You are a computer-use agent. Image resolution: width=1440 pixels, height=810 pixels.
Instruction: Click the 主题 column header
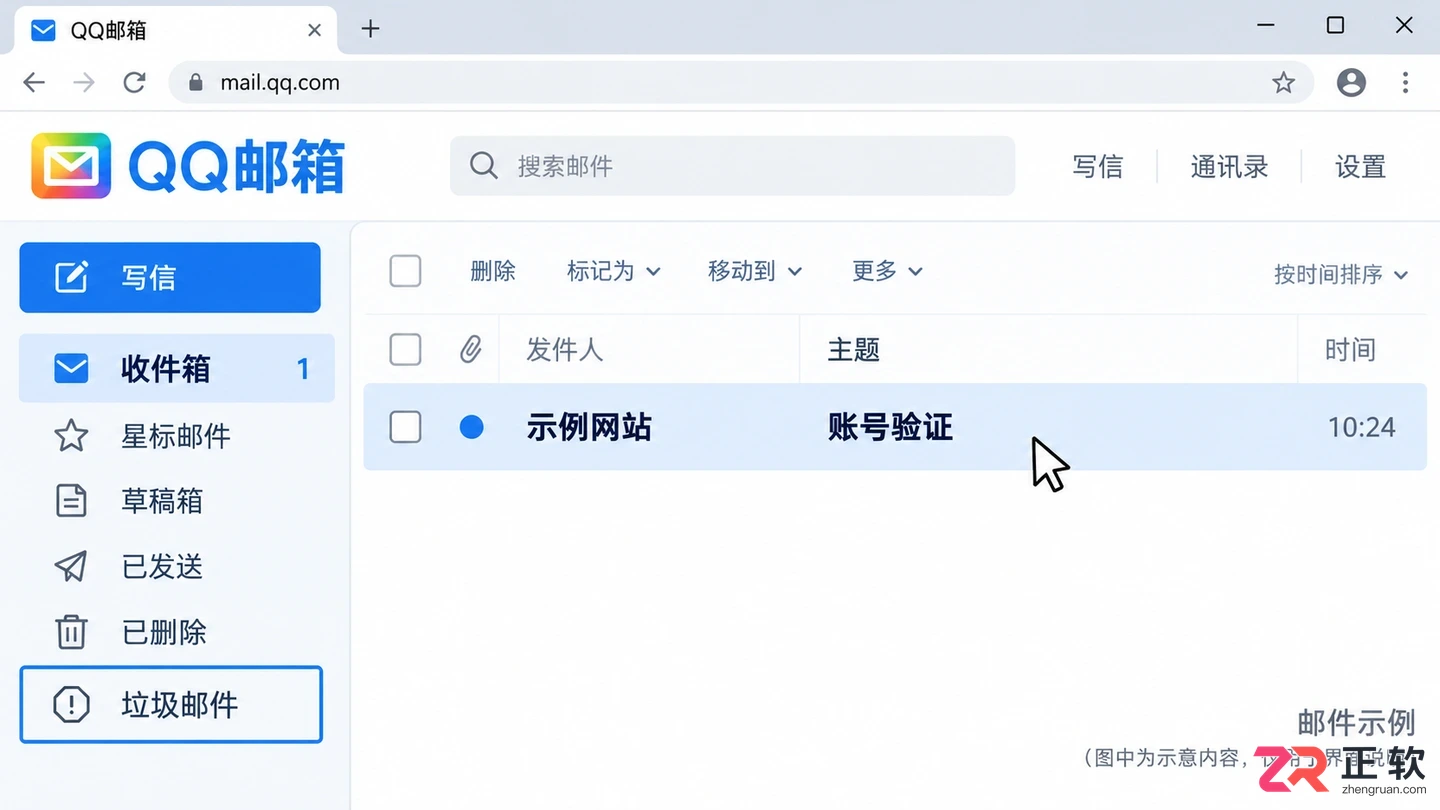click(854, 350)
